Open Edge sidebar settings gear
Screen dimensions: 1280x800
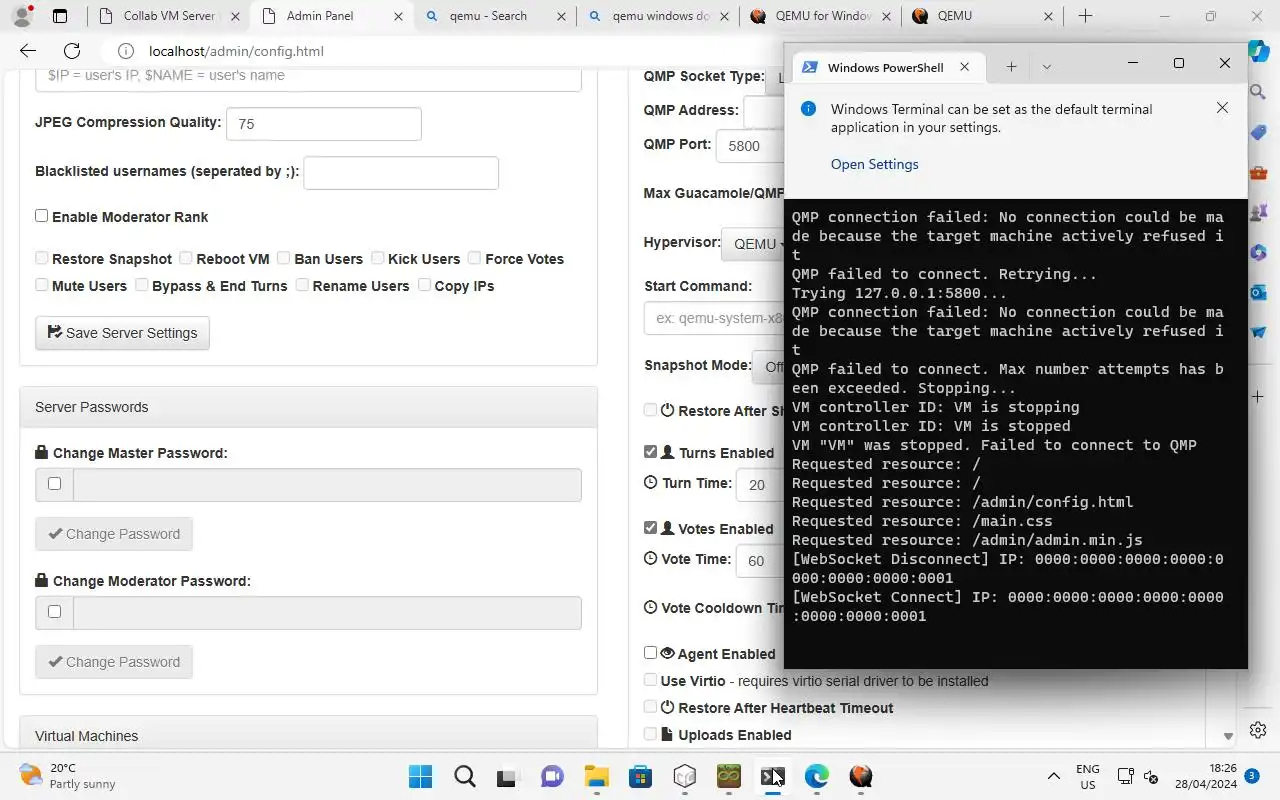pos(1258,730)
